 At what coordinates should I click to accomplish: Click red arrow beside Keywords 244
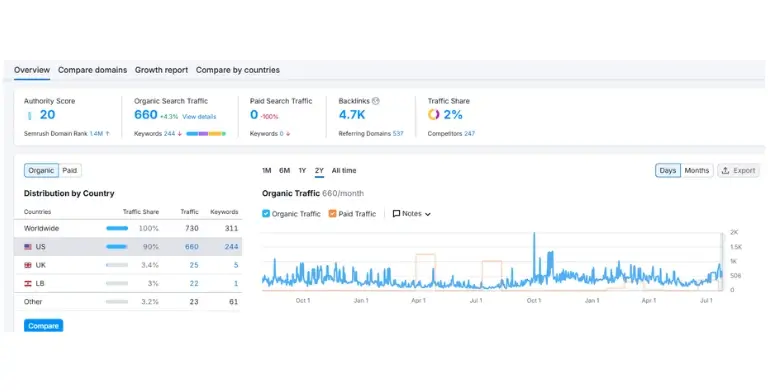180,134
